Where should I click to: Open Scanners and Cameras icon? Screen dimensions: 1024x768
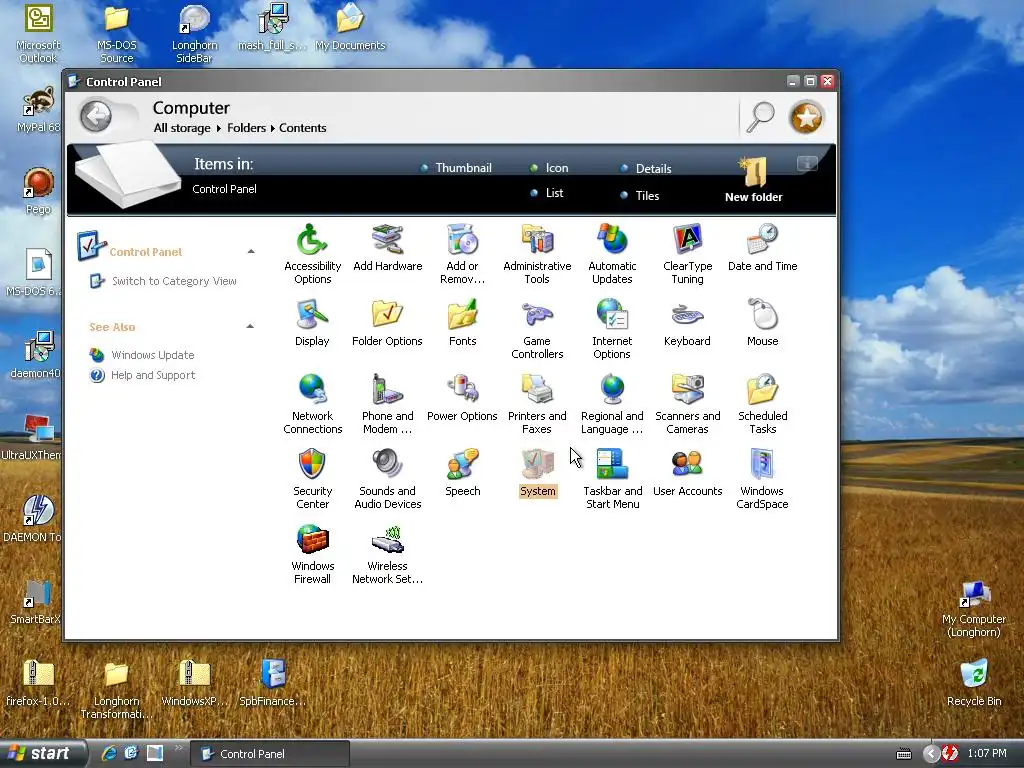click(687, 404)
